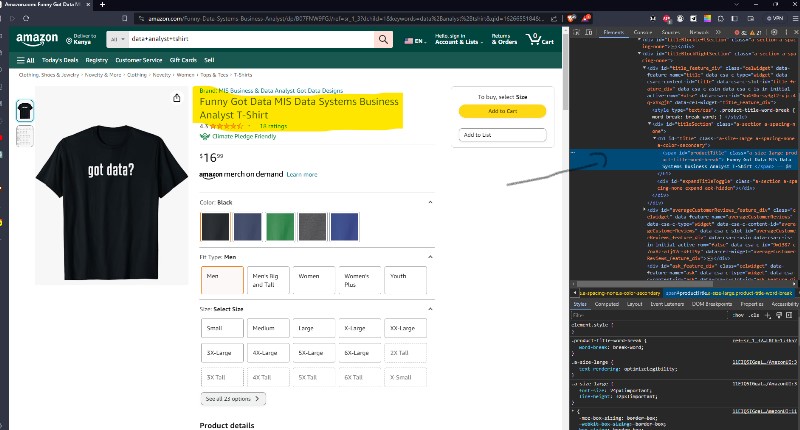Click the Styles pane paint-roller icon
800x430 pixels.
(x=779, y=315)
